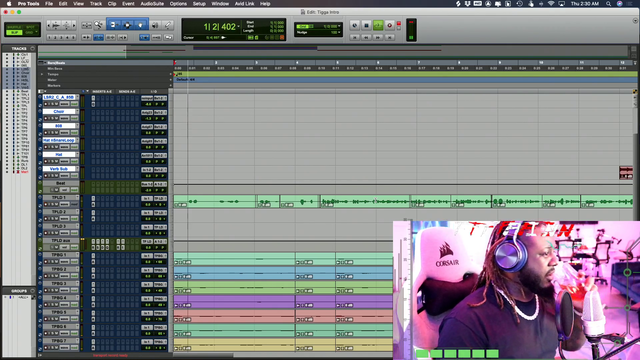640x360 pixels.
Task: Select the Trim tool
Action: pos(113,25)
